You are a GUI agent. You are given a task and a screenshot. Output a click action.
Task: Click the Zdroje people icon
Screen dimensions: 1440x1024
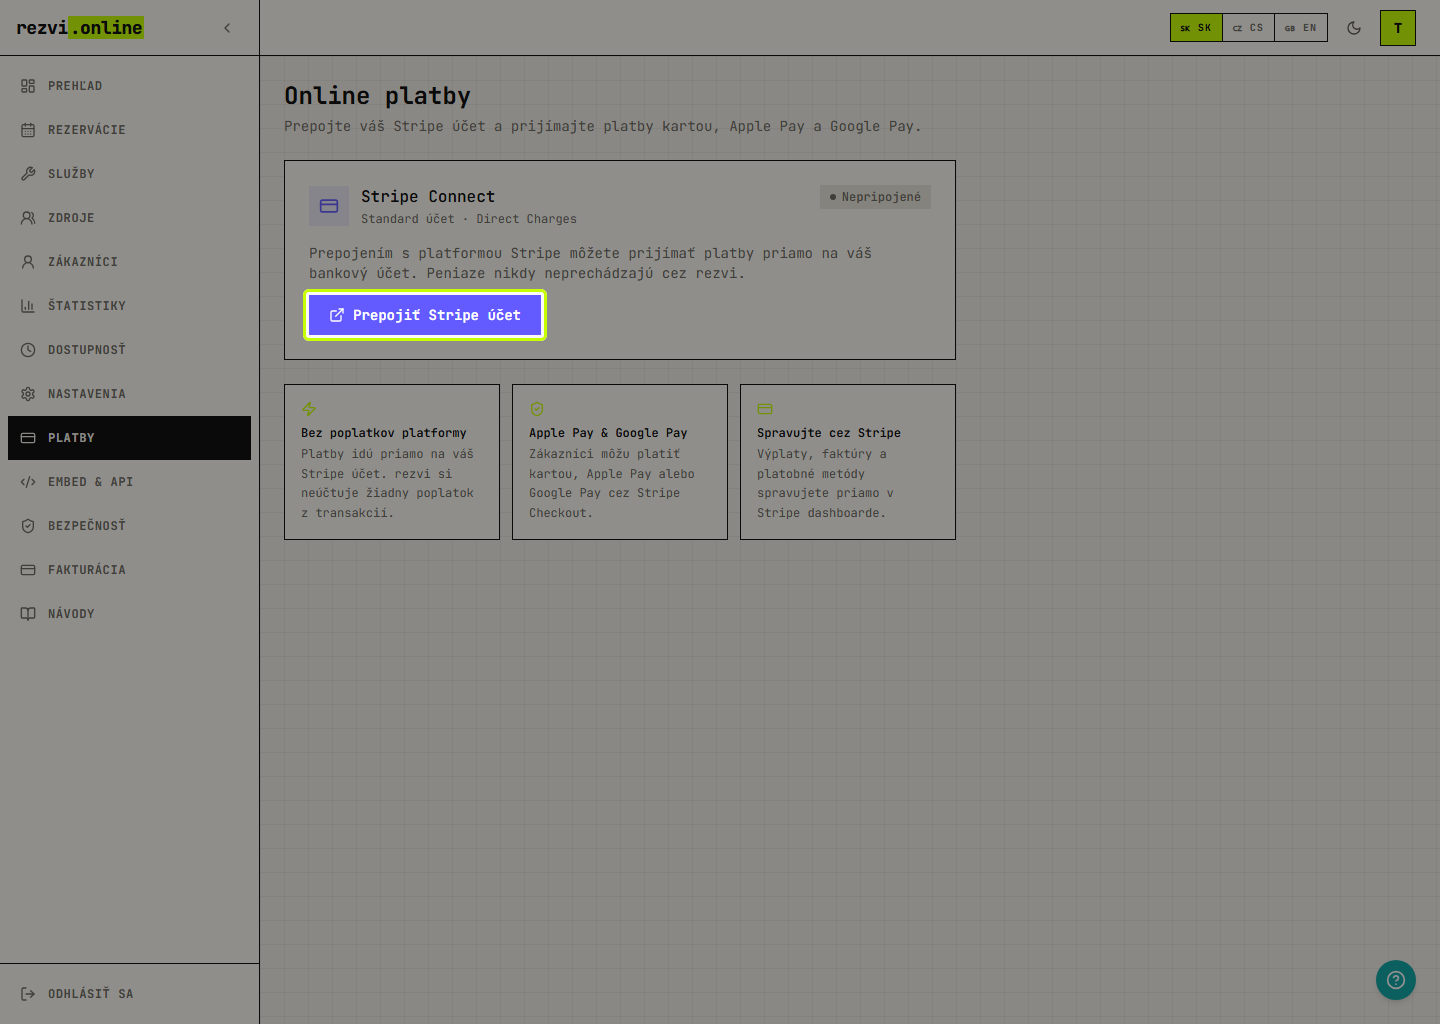(28, 218)
